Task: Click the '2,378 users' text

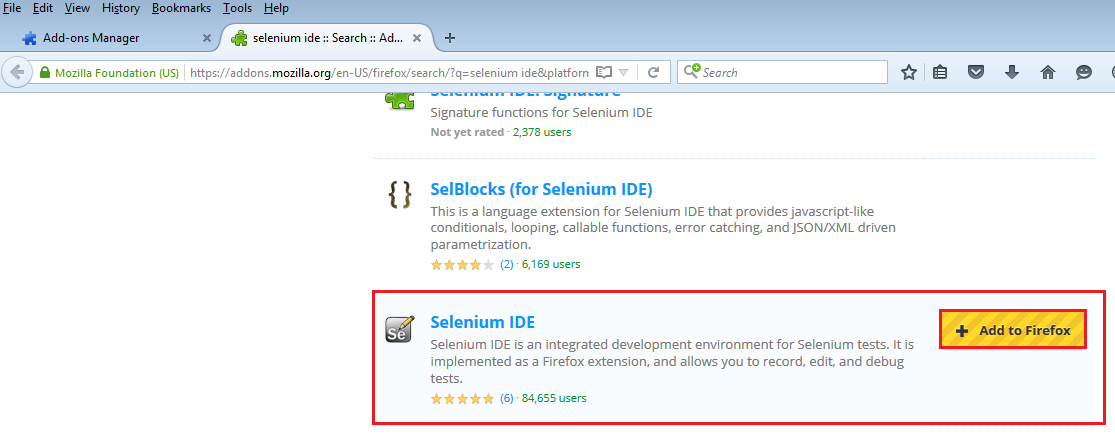Action: (542, 132)
